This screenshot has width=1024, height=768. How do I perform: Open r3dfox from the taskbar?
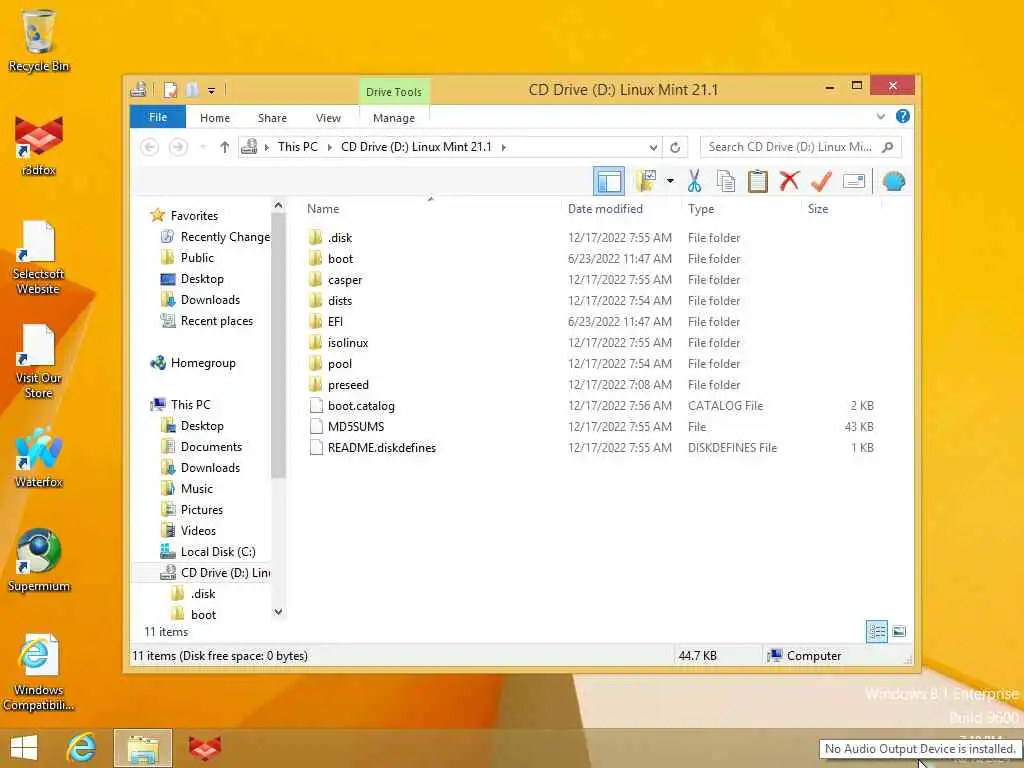point(204,748)
